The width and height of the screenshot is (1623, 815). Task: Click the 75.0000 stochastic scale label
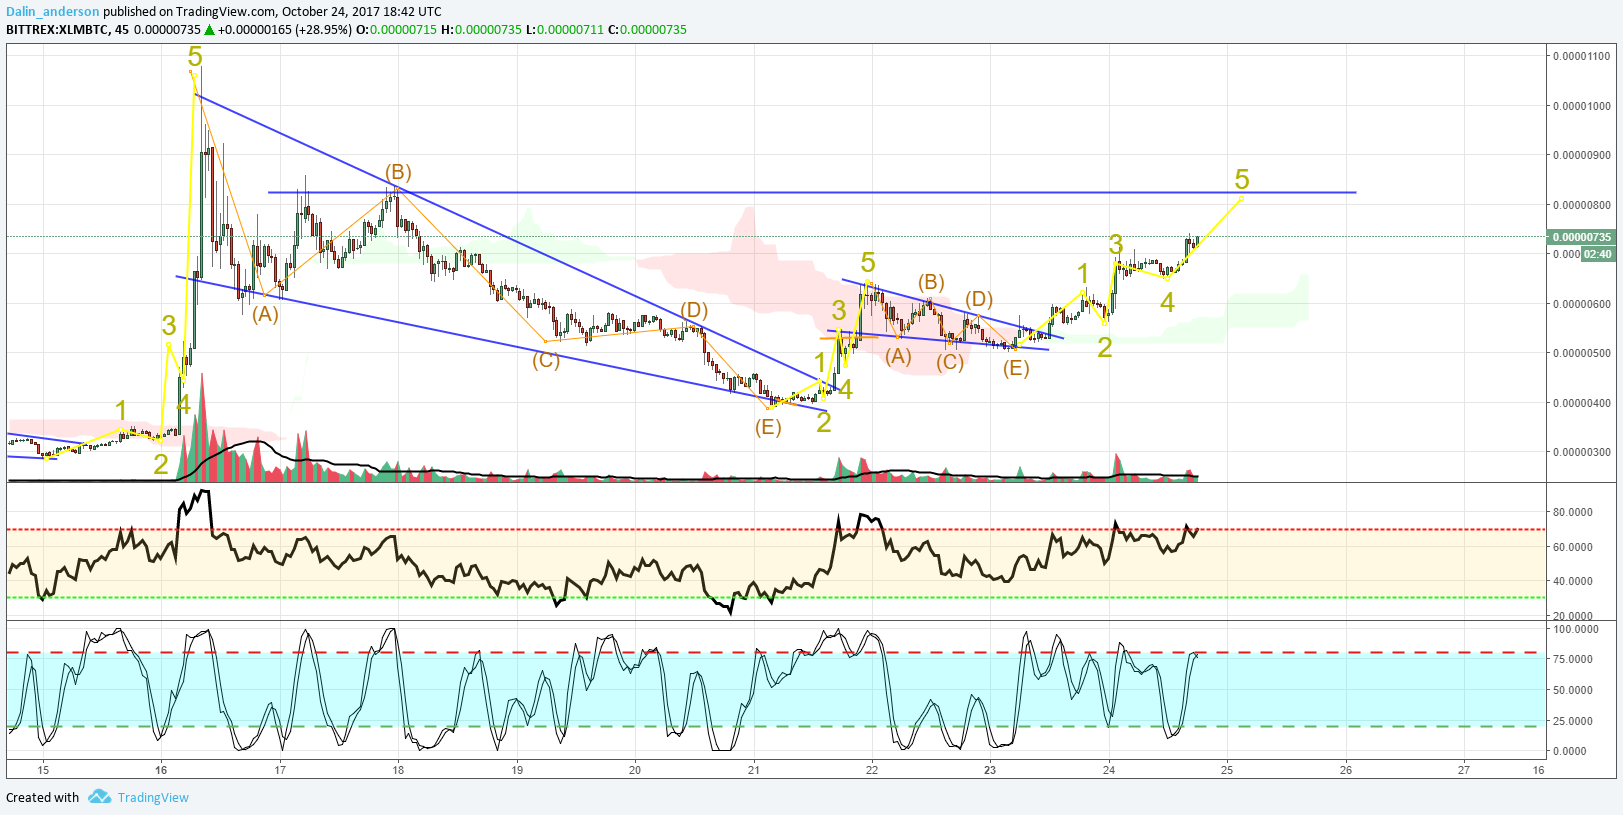1572,659
